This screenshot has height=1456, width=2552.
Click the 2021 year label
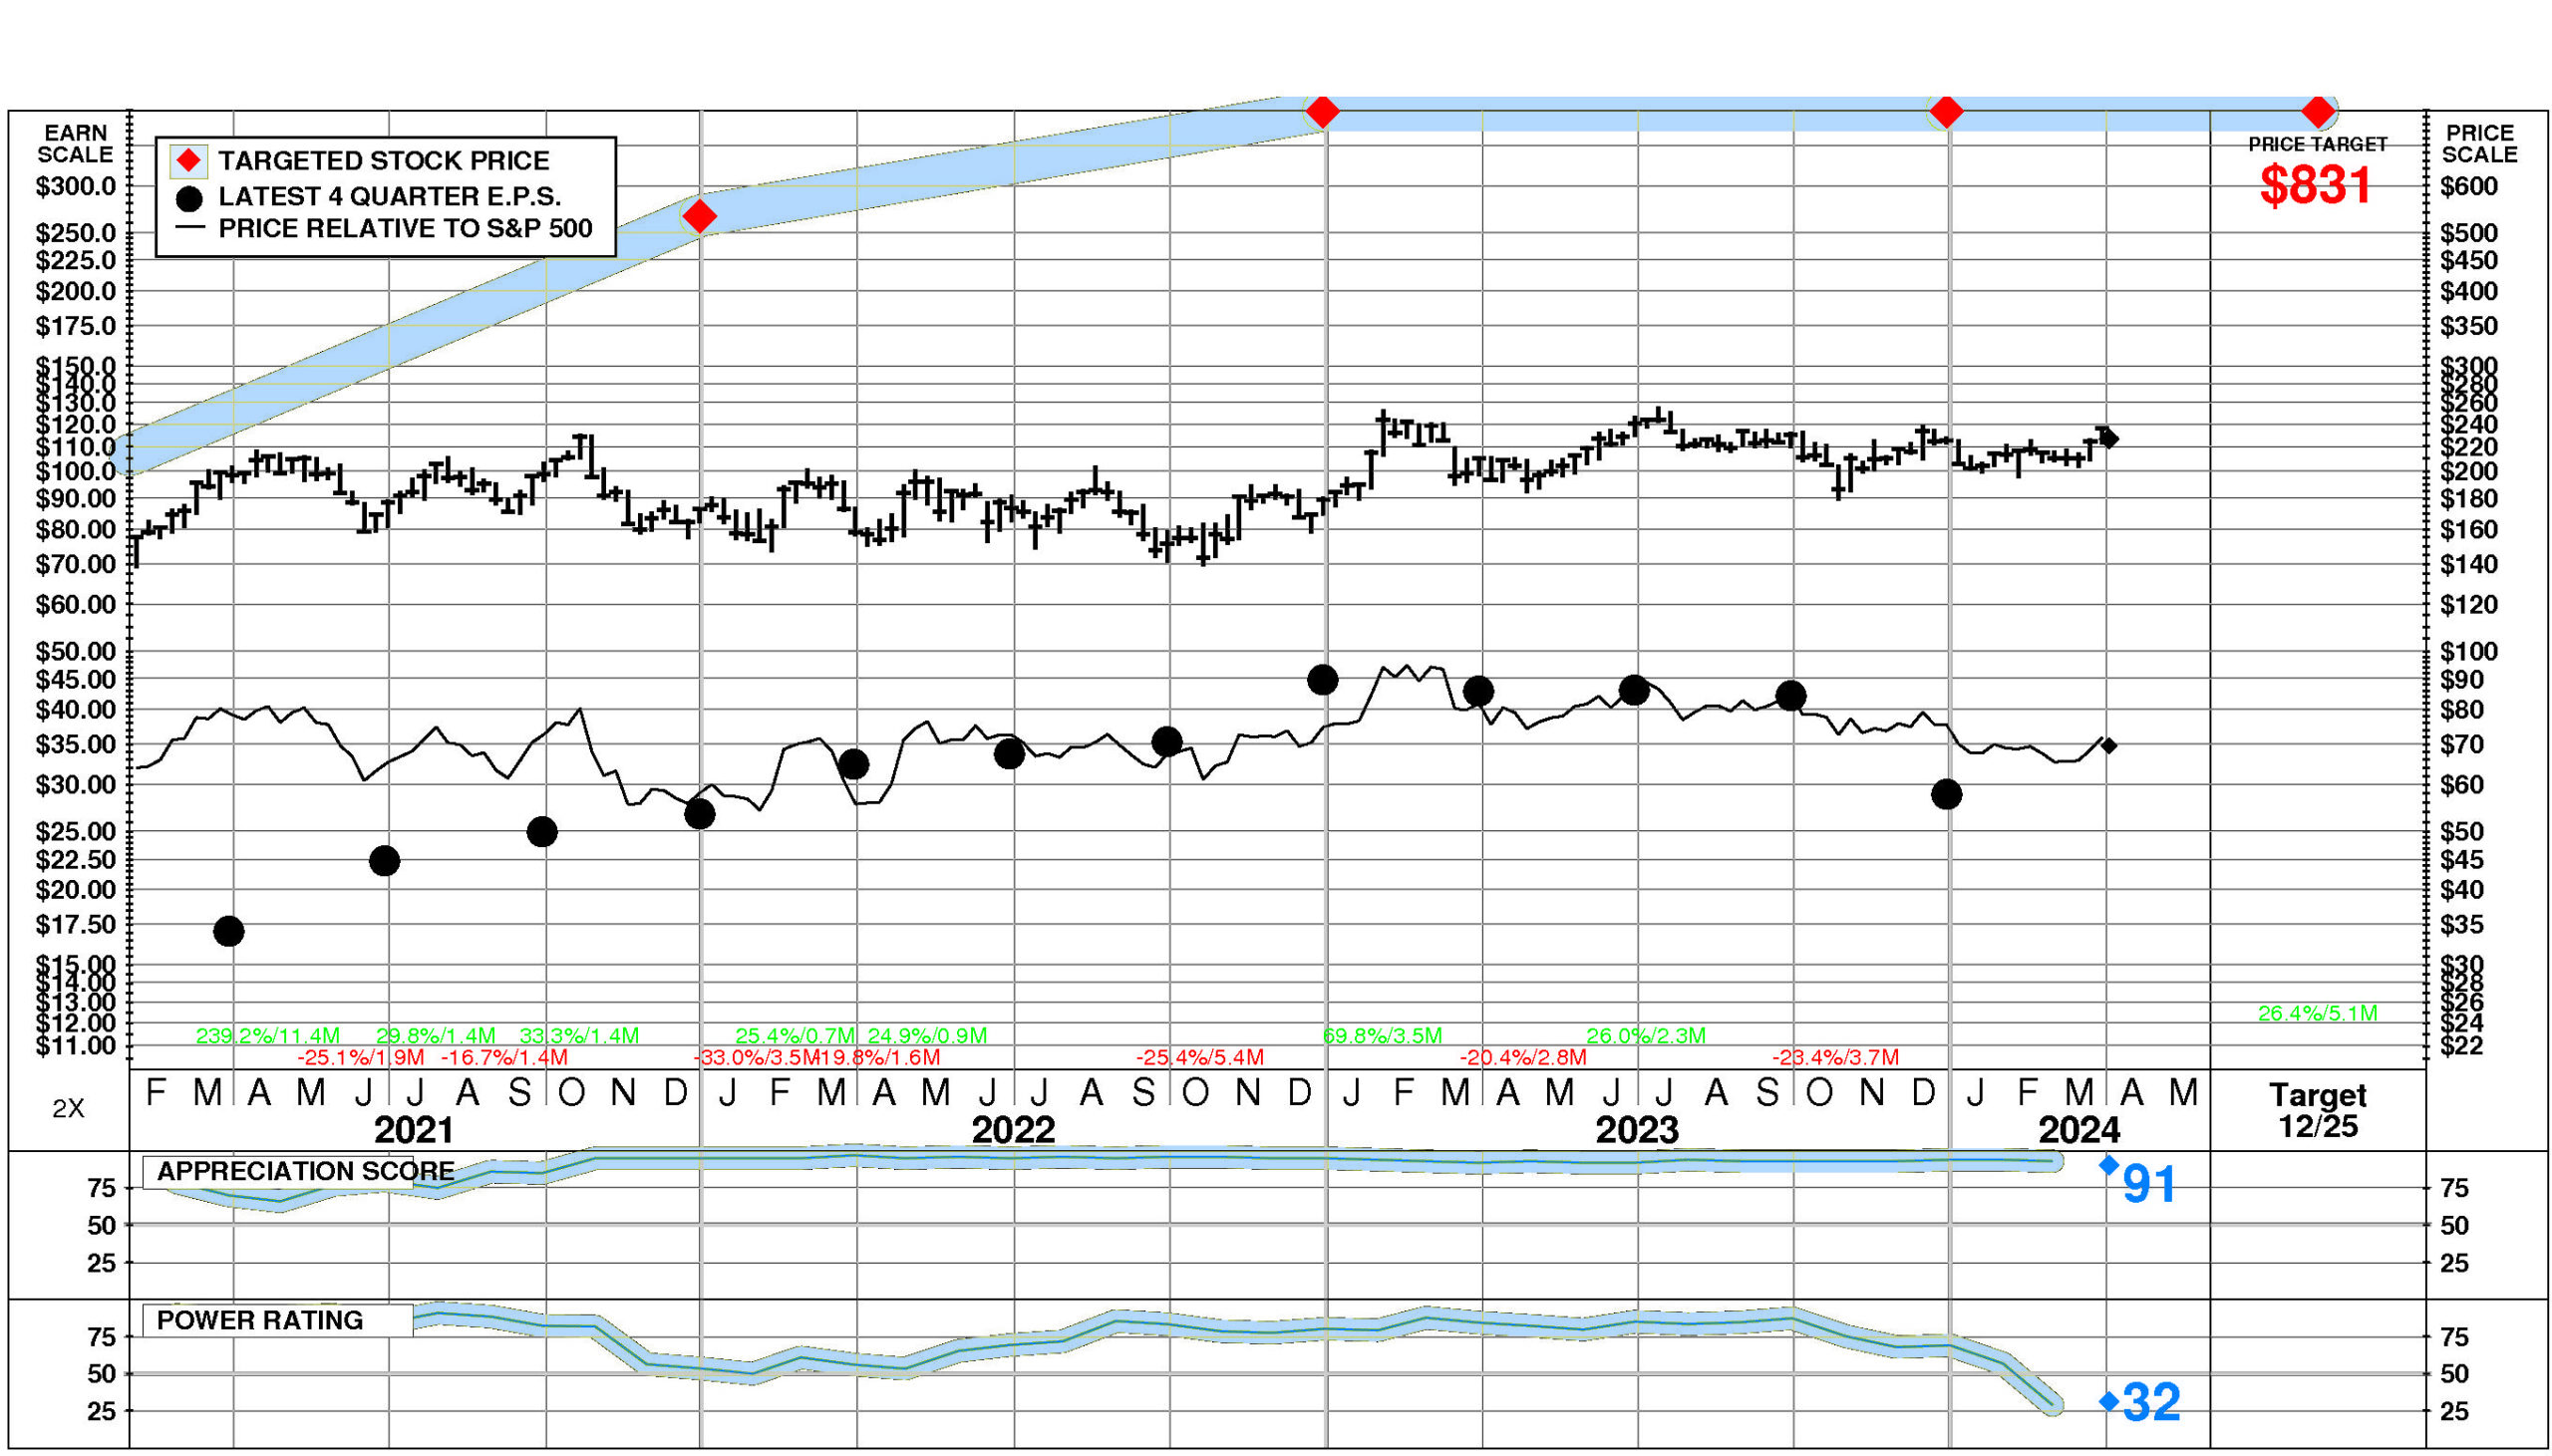414,1130
